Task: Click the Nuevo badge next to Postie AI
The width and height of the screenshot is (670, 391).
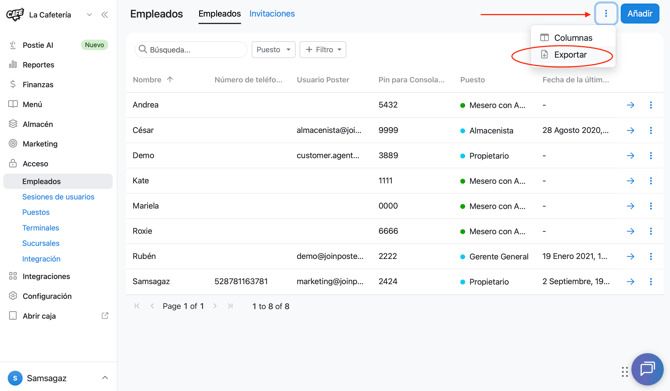Action: coord(94,45)
